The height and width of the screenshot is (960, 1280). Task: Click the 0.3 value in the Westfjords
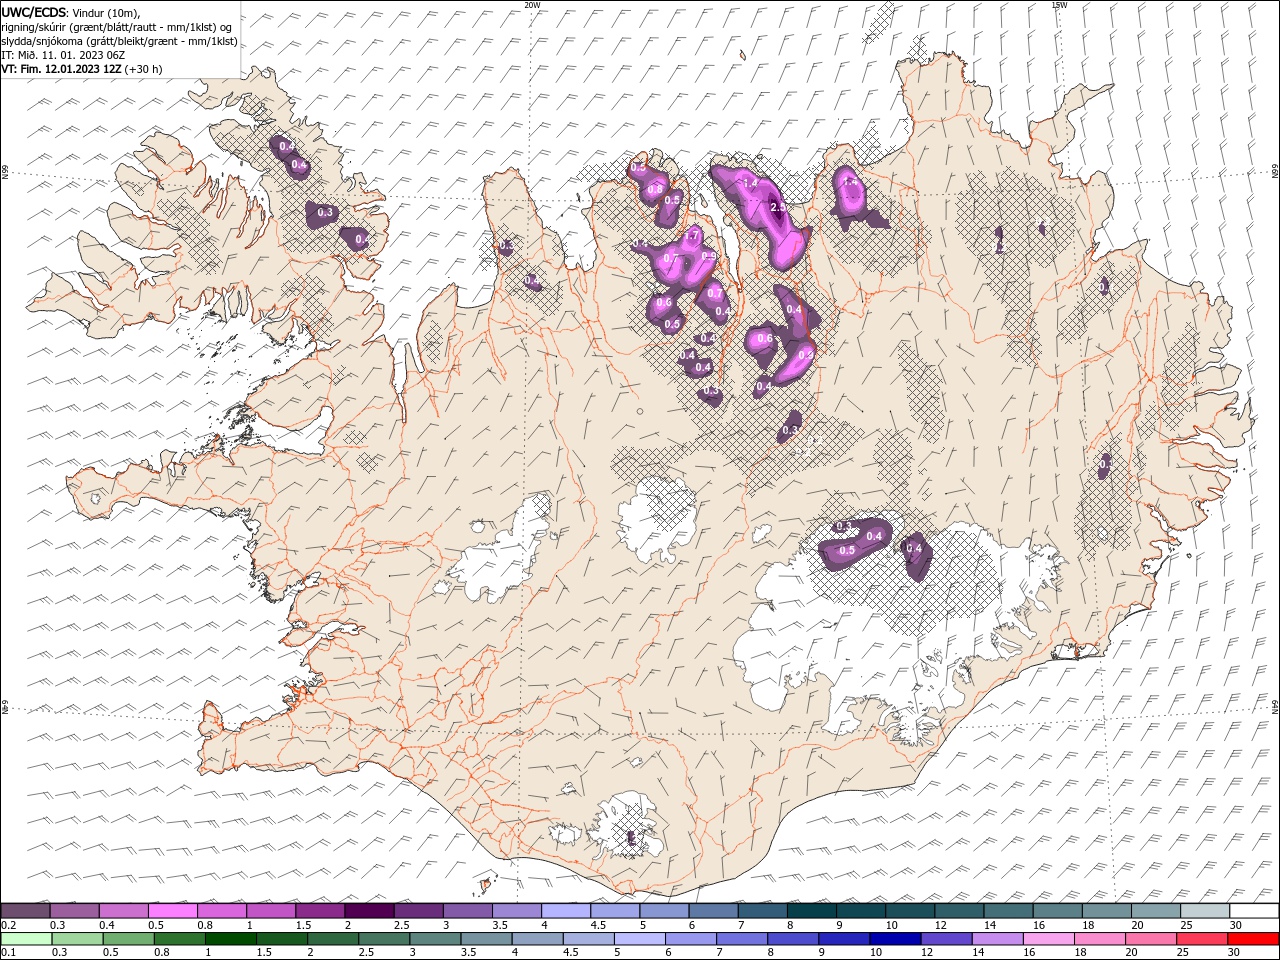[325, 212]
